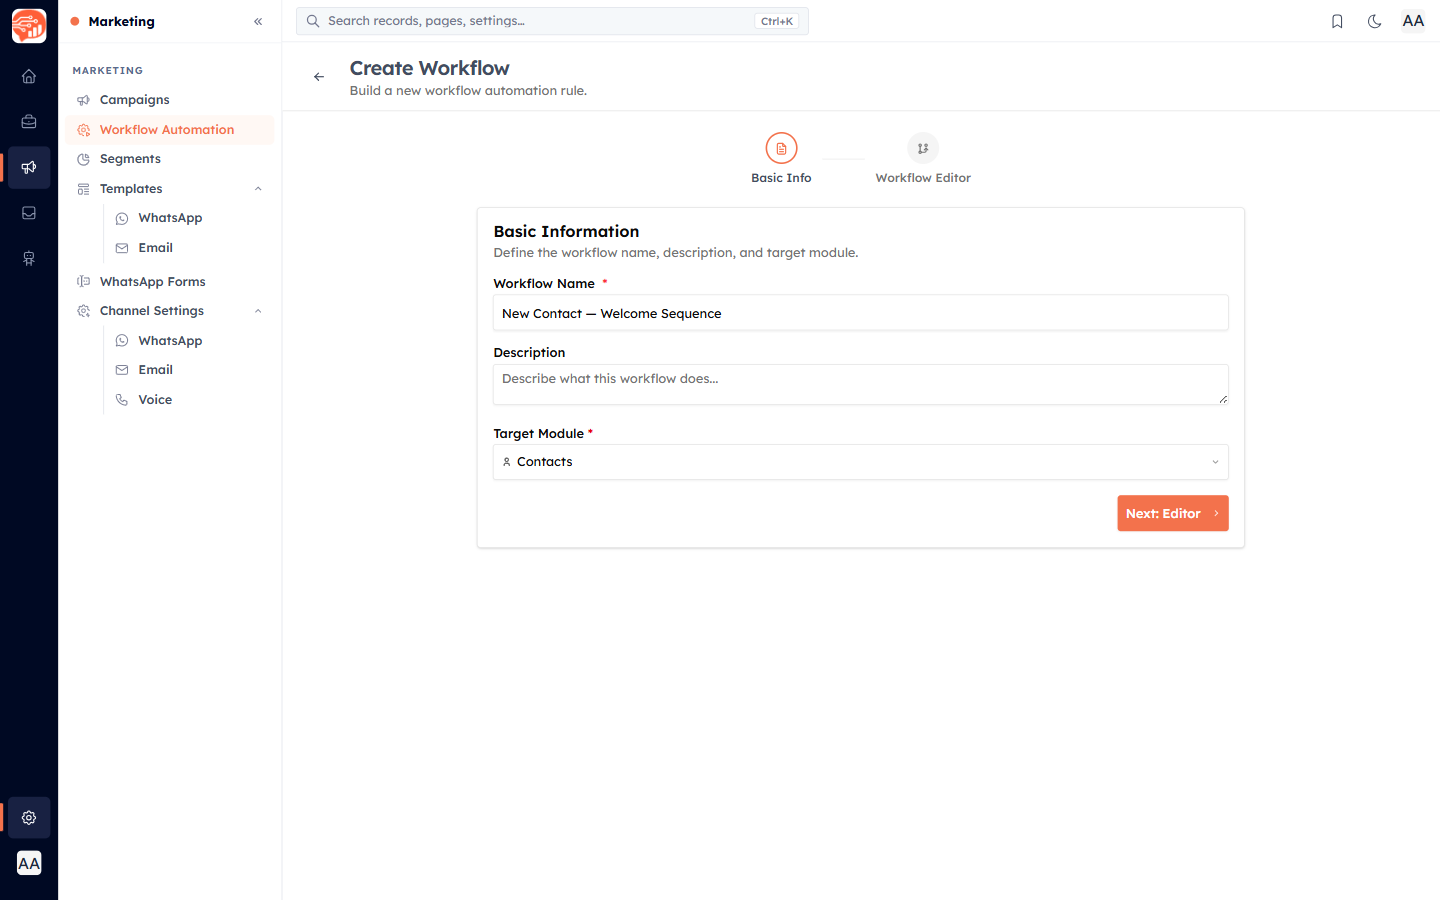Collapse the sidebar with double chevron
This screenshot has height=900, width=1440.
258,21
